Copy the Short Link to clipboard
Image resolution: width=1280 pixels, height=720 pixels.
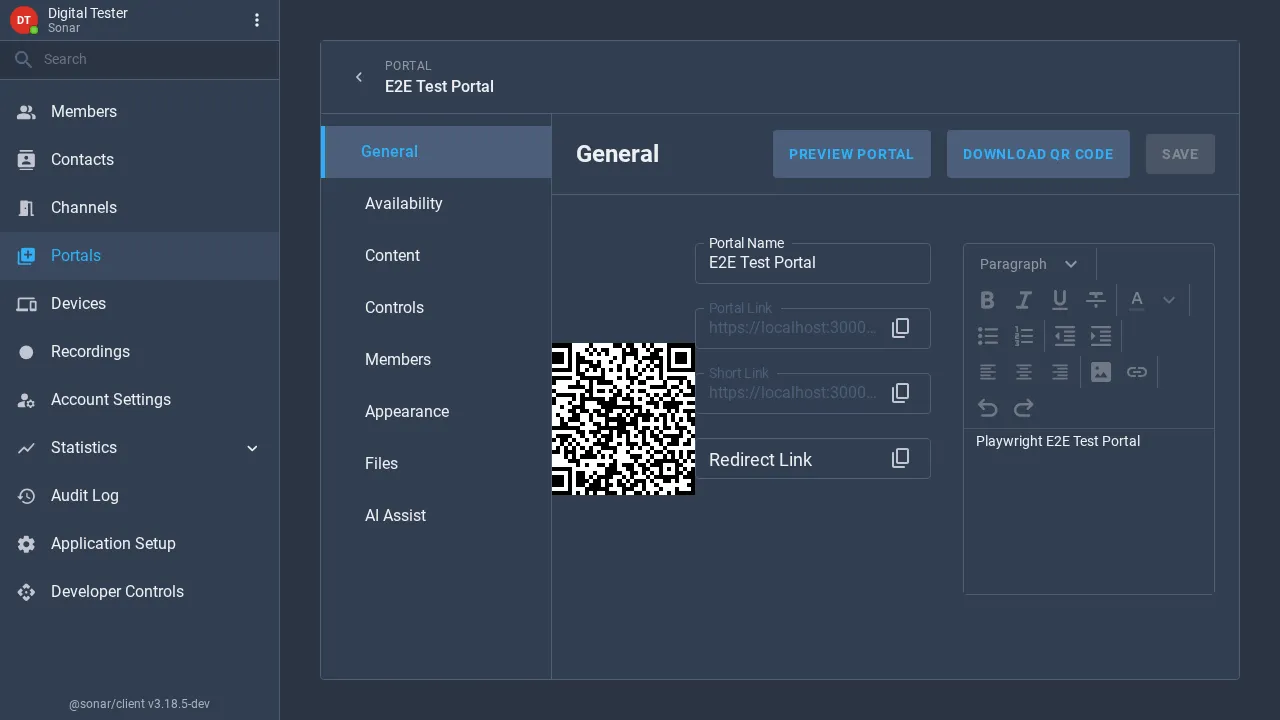pyautogui.click(x=900, y=393)
